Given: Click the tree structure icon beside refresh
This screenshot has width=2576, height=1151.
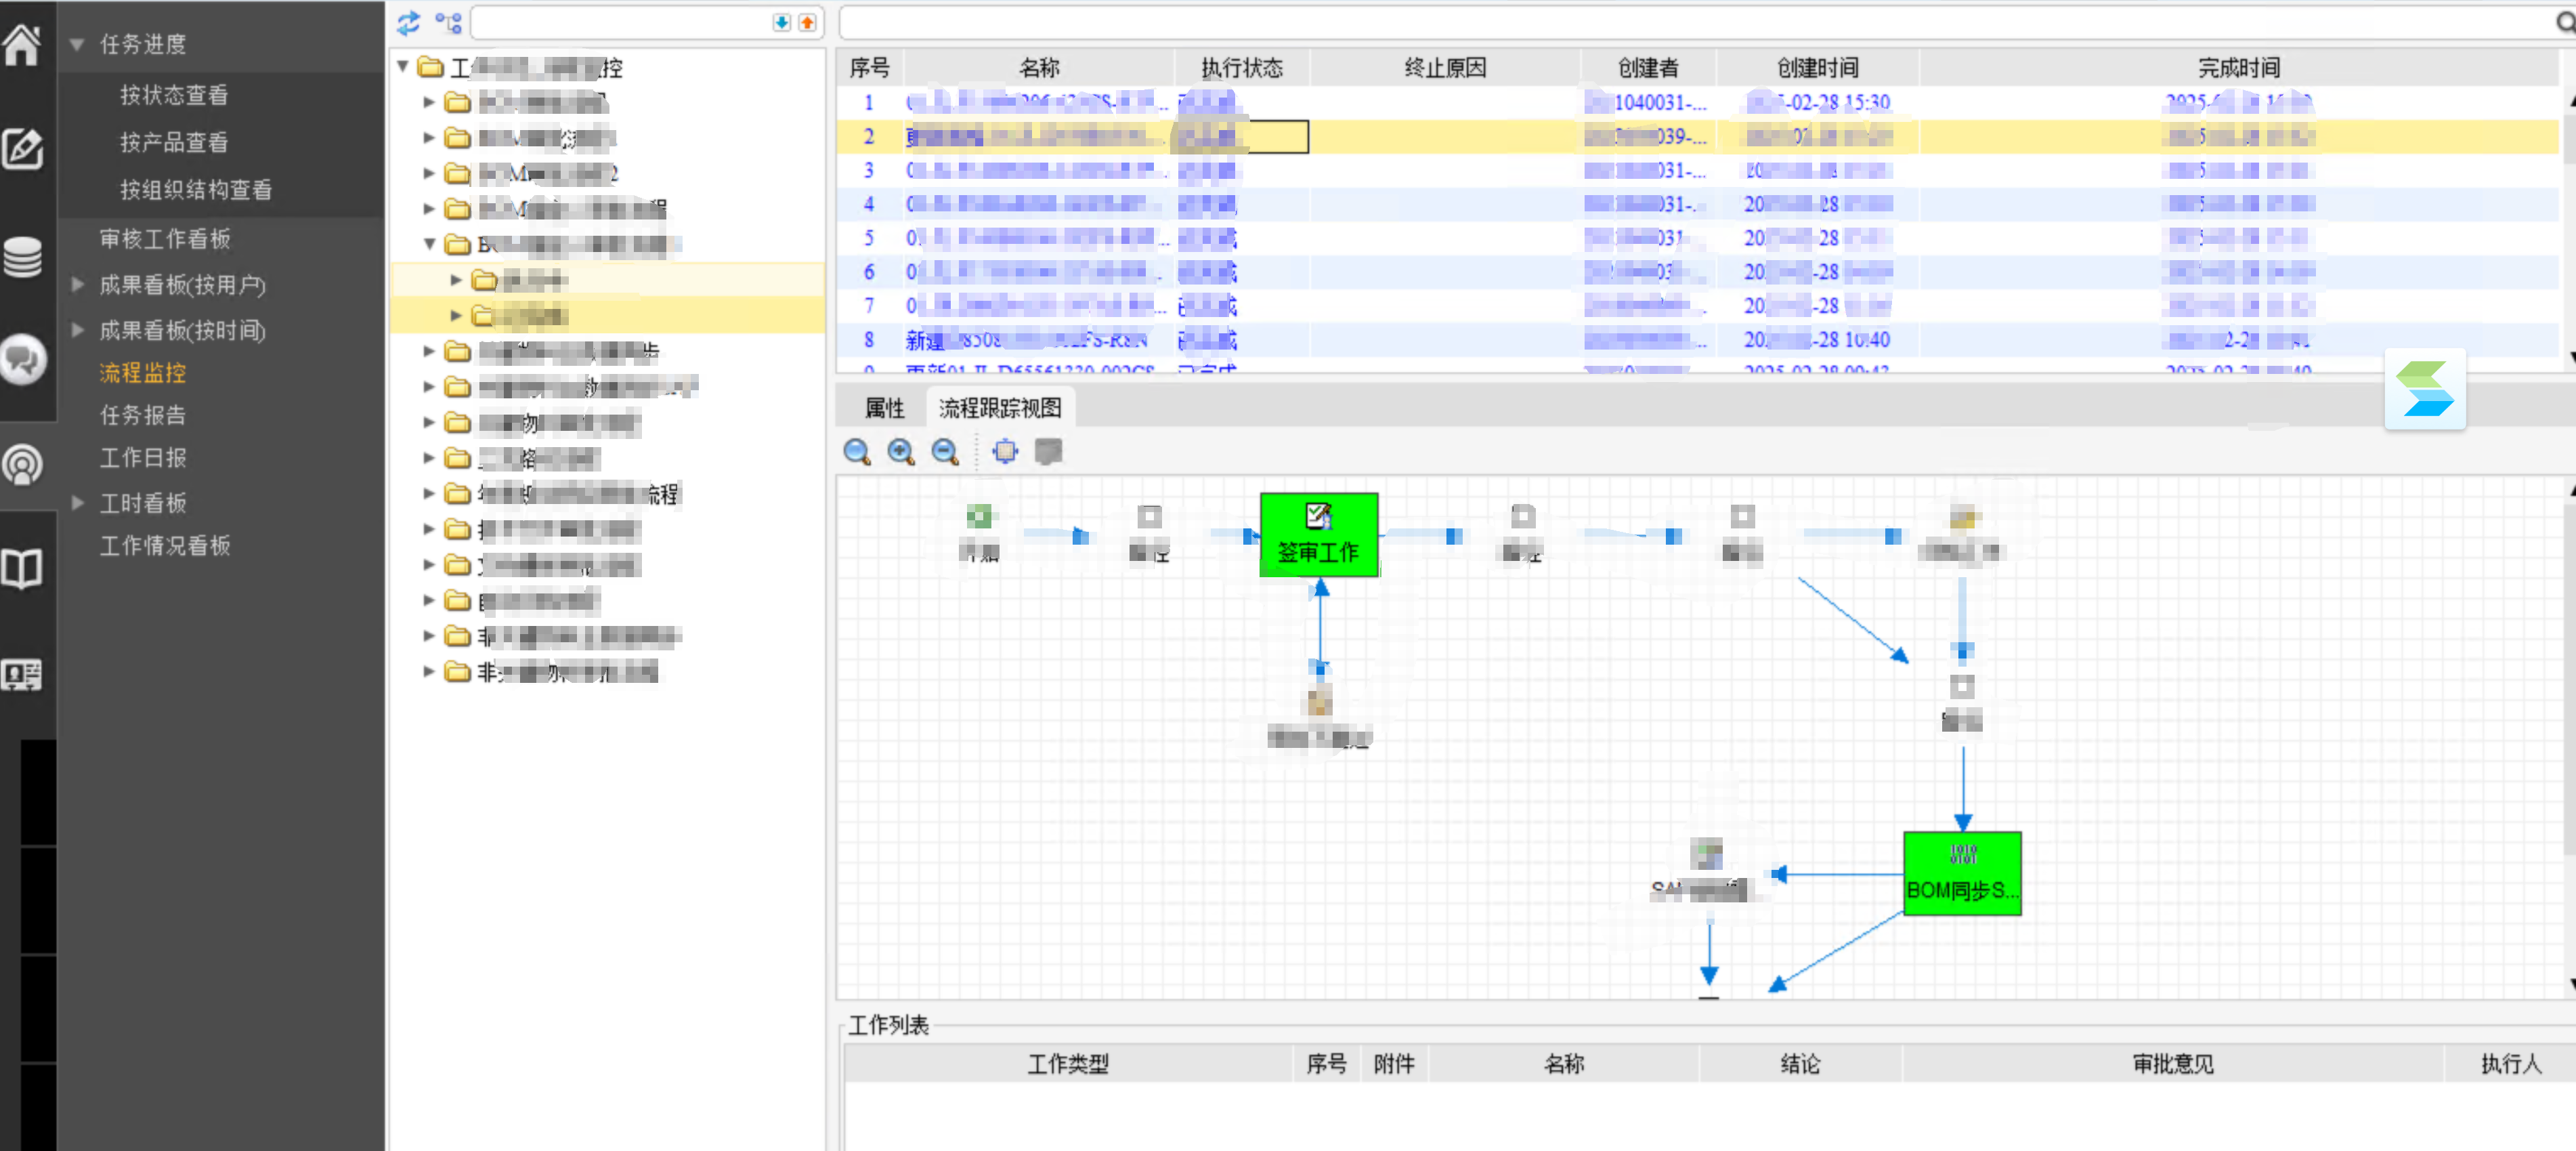Looking at the screenshot, I should point(449,22).
